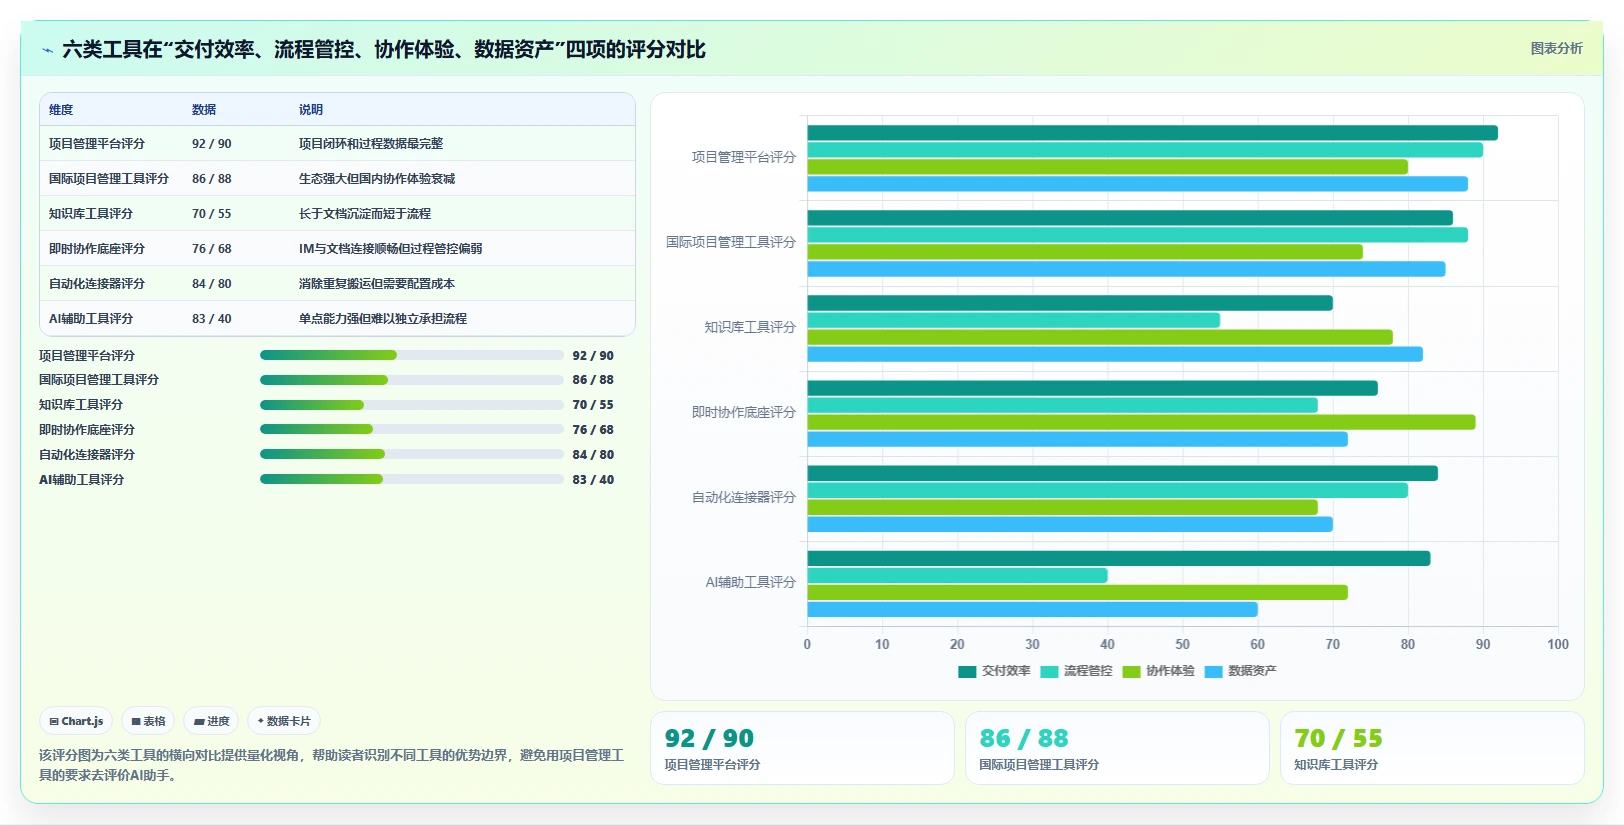This screenshot has width=1624, height=825.
Task: Click the green 协作体验 bar for 即时协作底座评分
Action: point(1141,422)
